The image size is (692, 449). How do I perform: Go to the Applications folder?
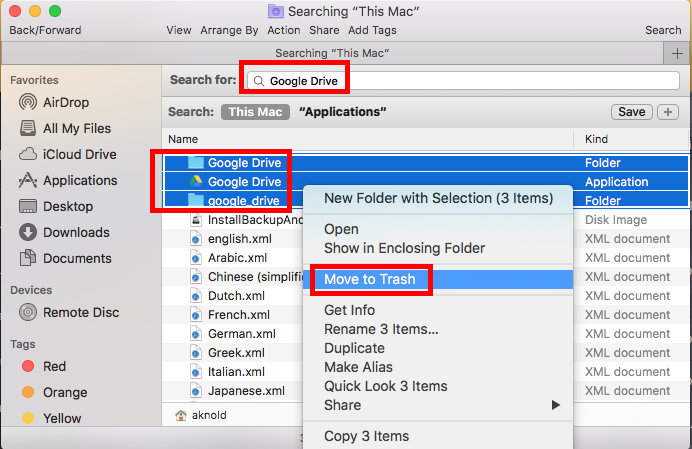tap(79, 180)
